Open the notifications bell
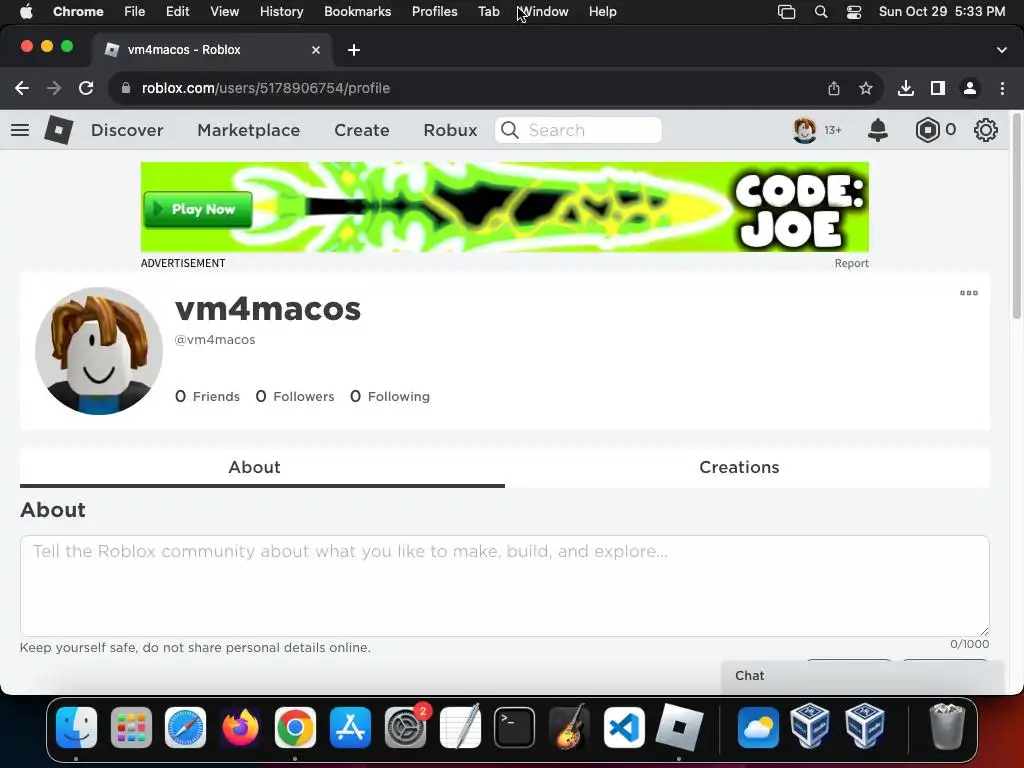The width and height of the screenshot is (1024, 768). click(878, 130)
